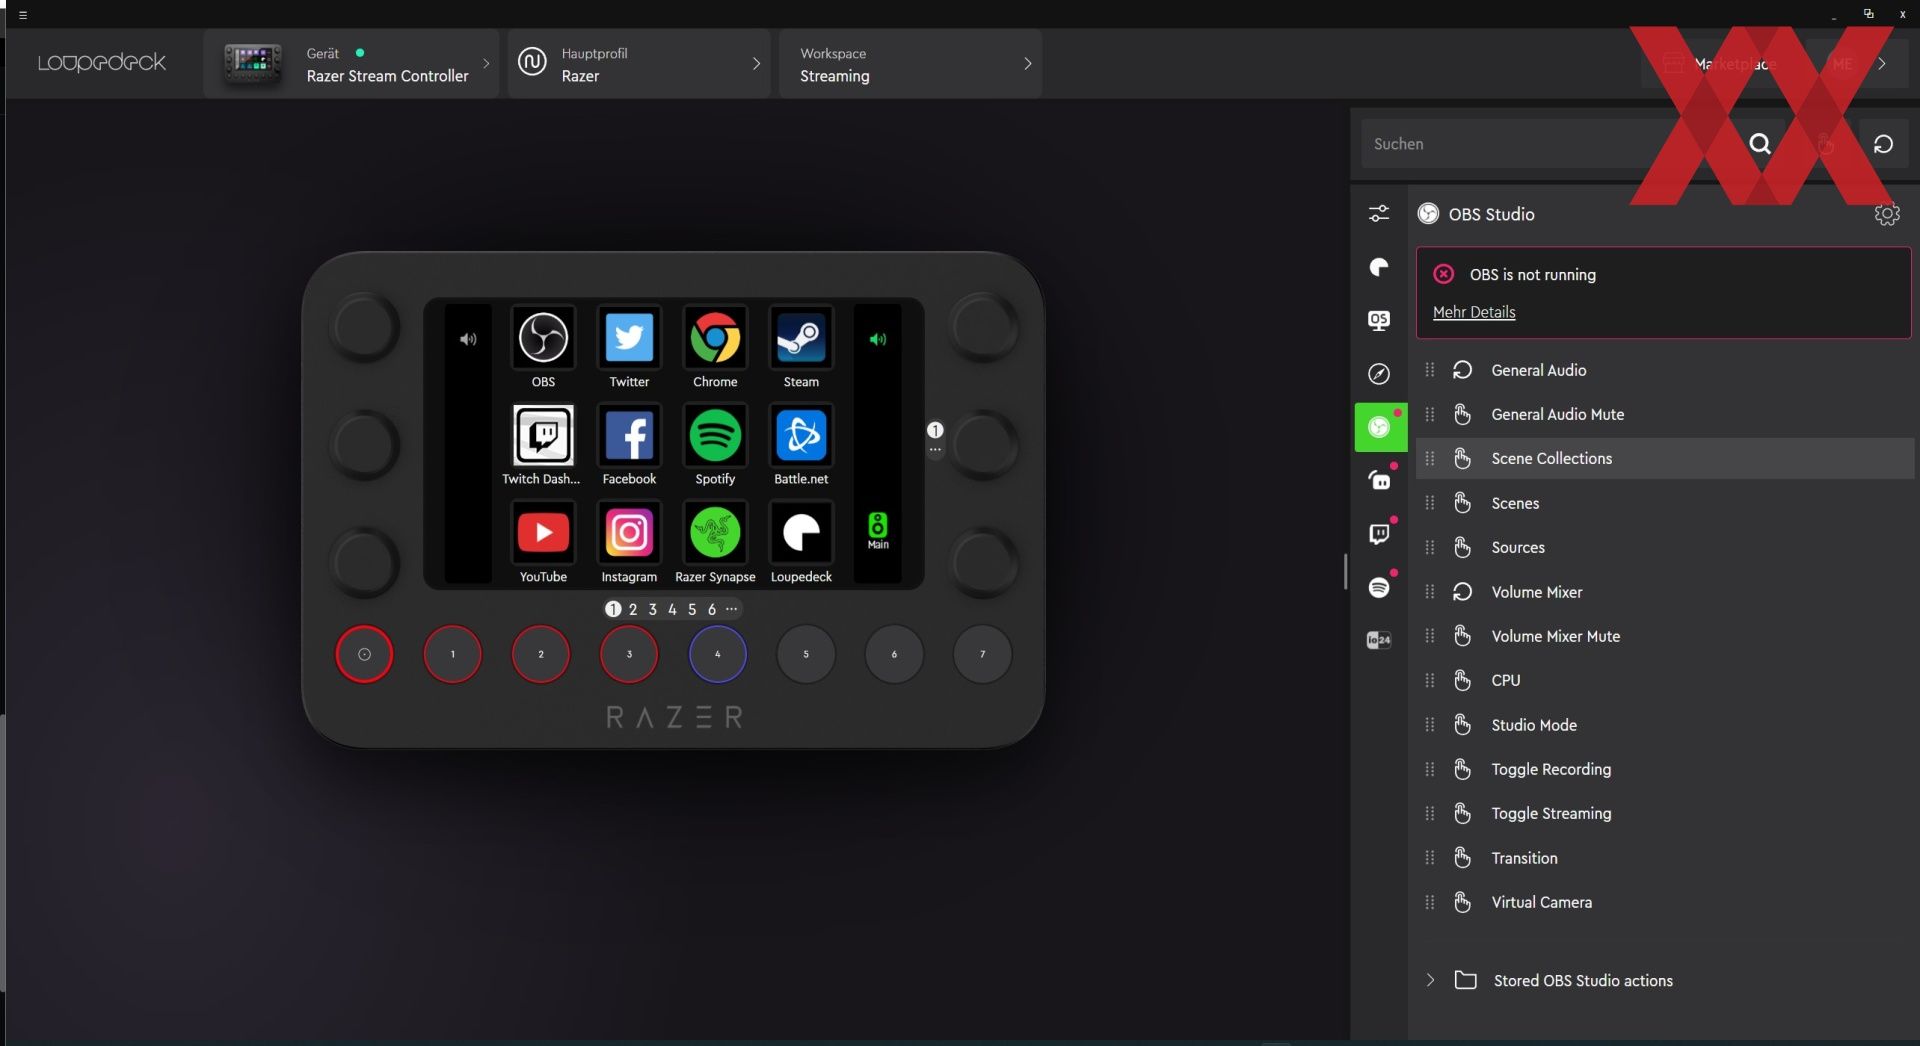Viewport: 1920px width, 1046px height.
Task: Select the Transition action
Action: point(1663,858)
